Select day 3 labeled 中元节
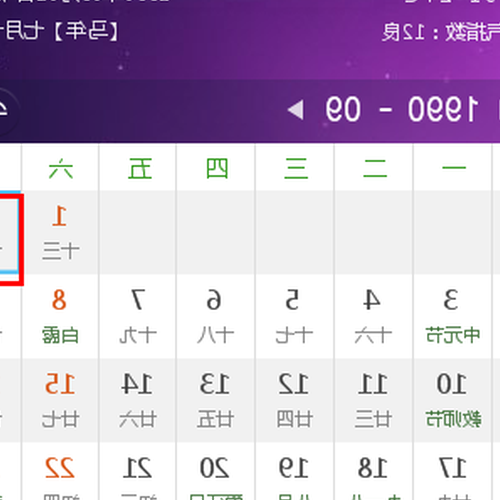Image resolution: width=500 pixels, height=500 pixels. 452,317
